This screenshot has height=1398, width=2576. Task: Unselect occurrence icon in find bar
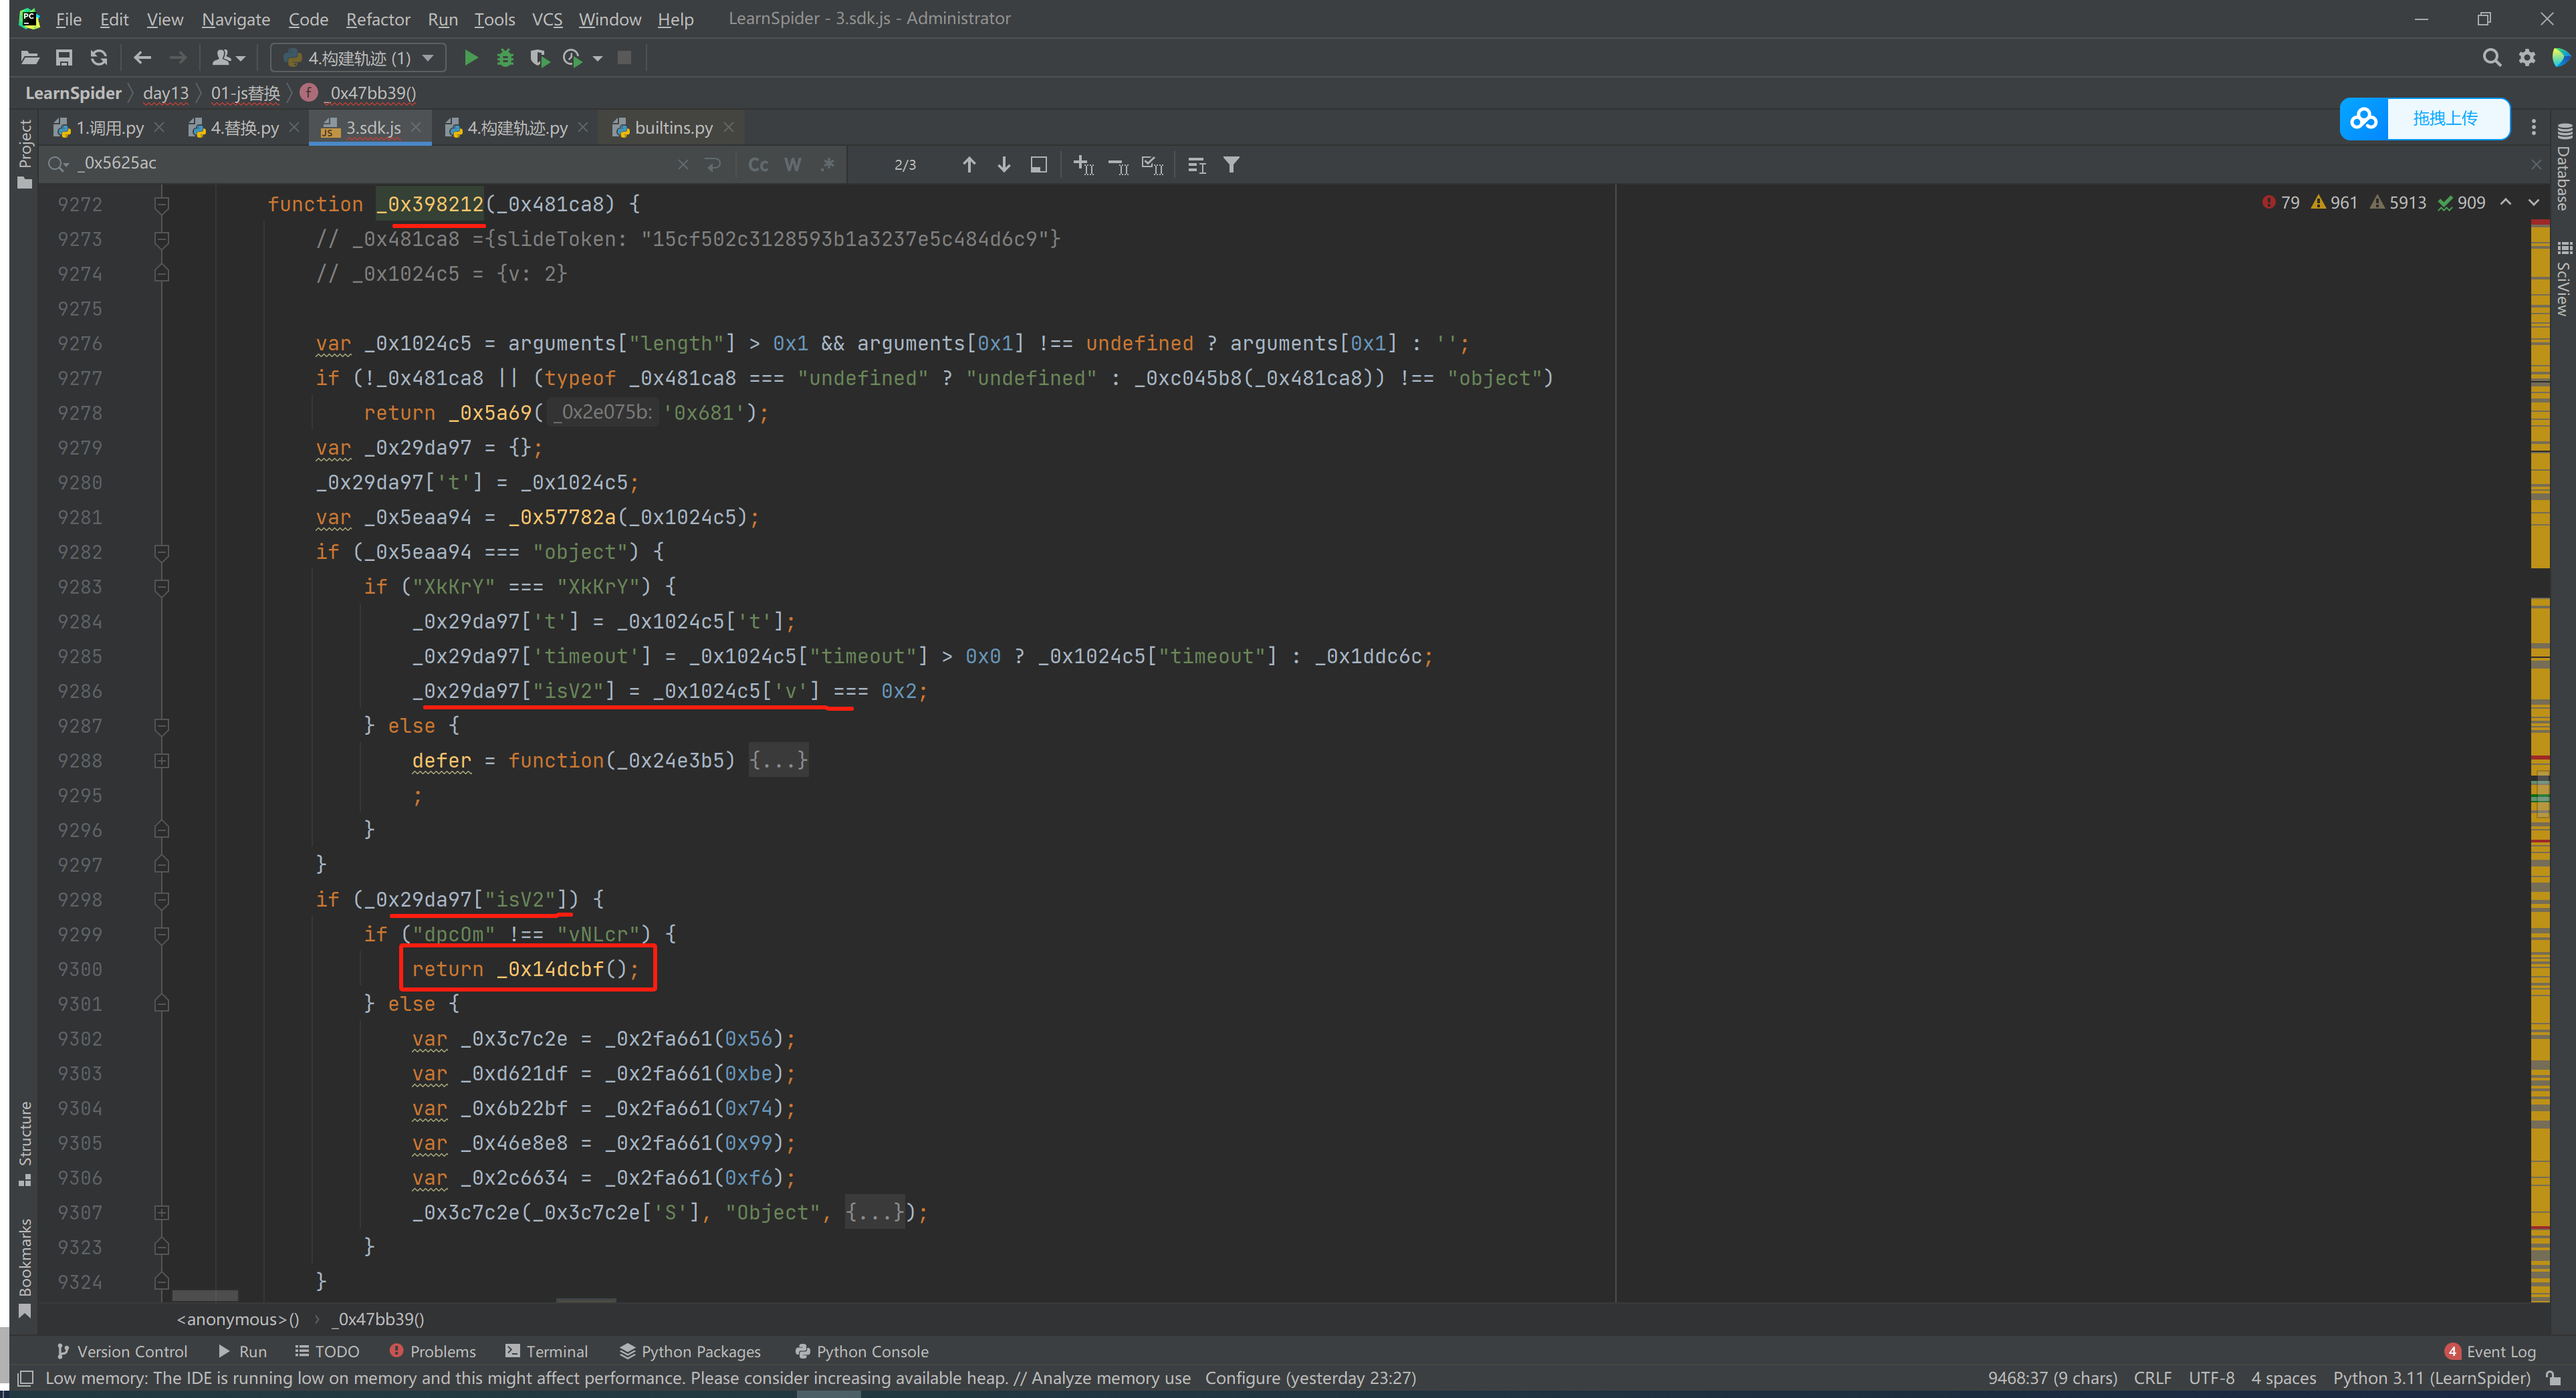[x=1119, y=164]
